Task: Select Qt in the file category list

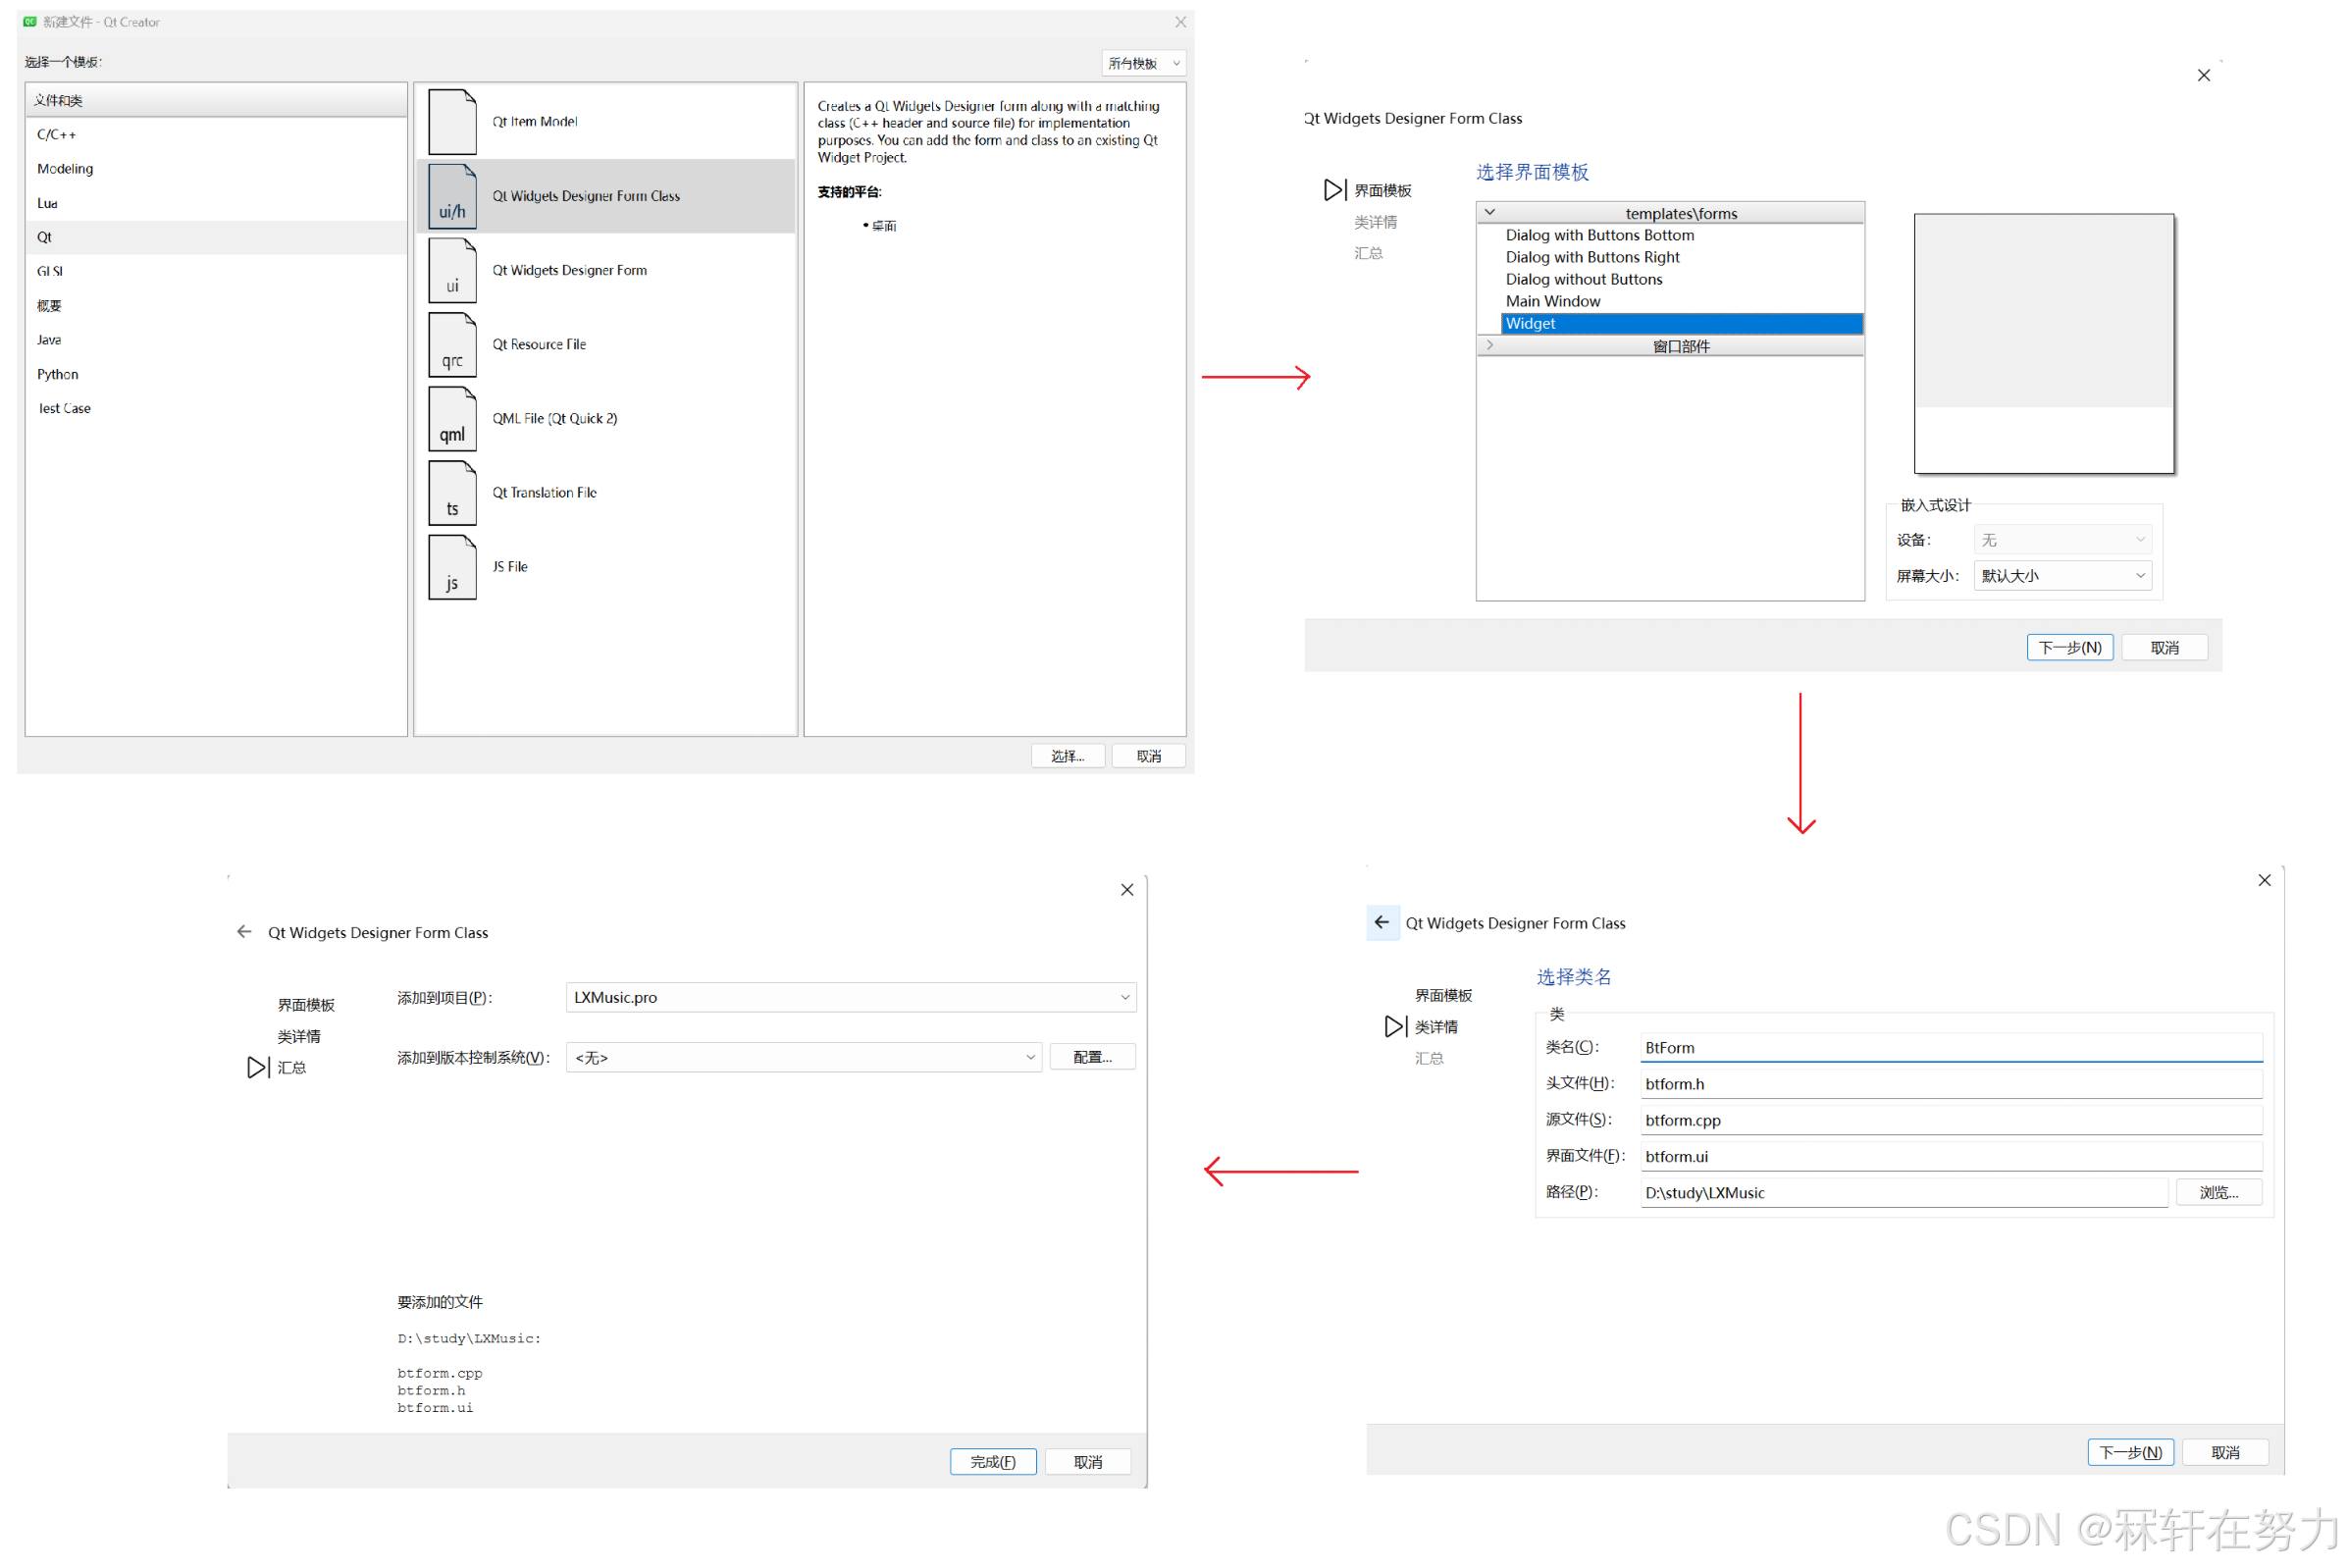Action: [x=45, y=237]
